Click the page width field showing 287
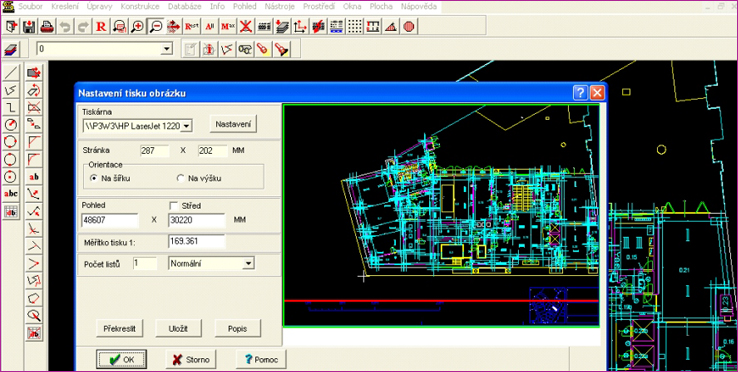Viewport: 738px width, 372px height. pos(155,151)
